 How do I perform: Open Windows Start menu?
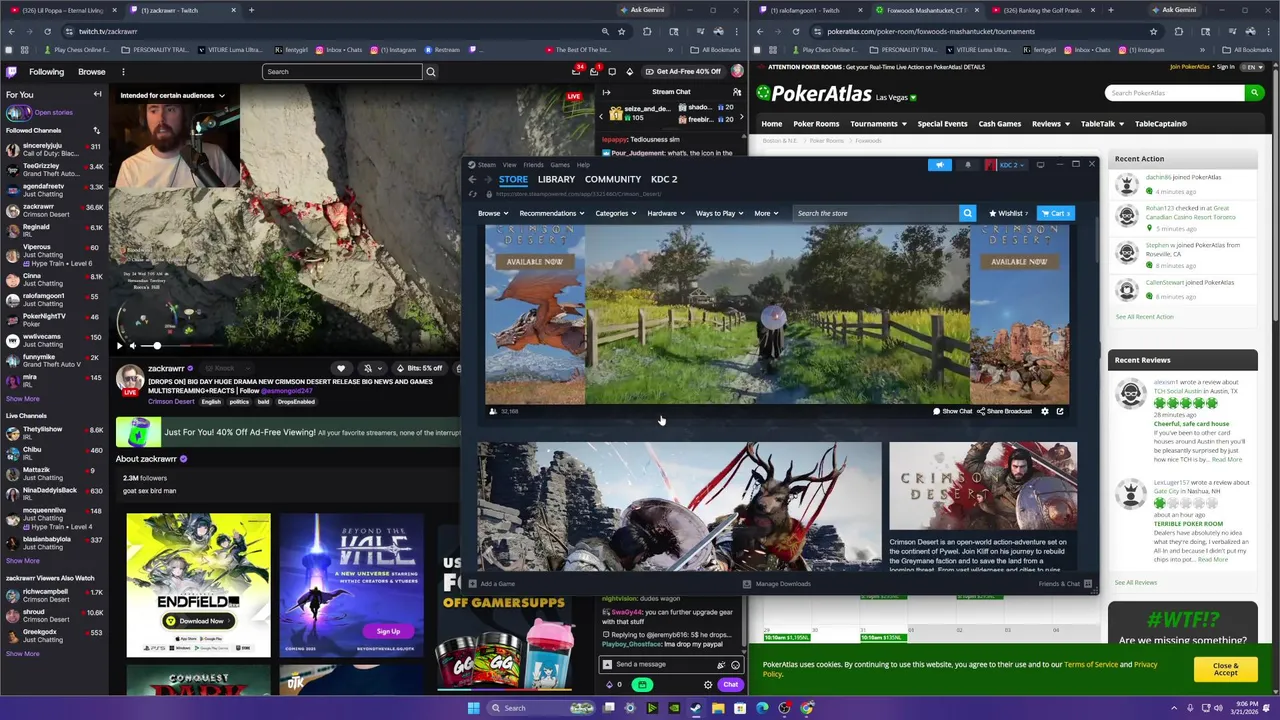click(x=473, y=708)
